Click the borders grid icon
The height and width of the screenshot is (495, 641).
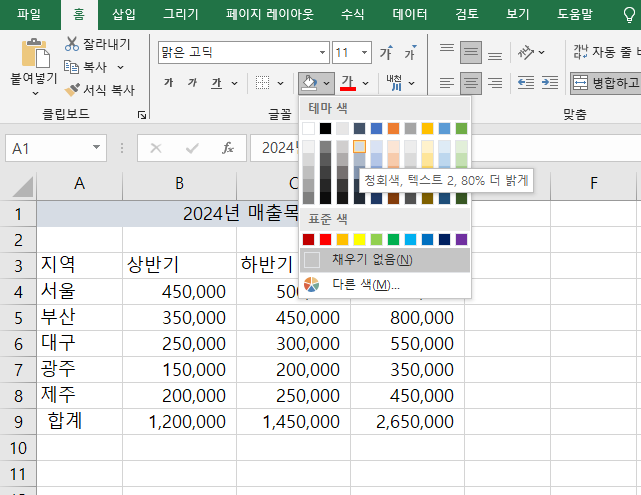pos(262,83)
